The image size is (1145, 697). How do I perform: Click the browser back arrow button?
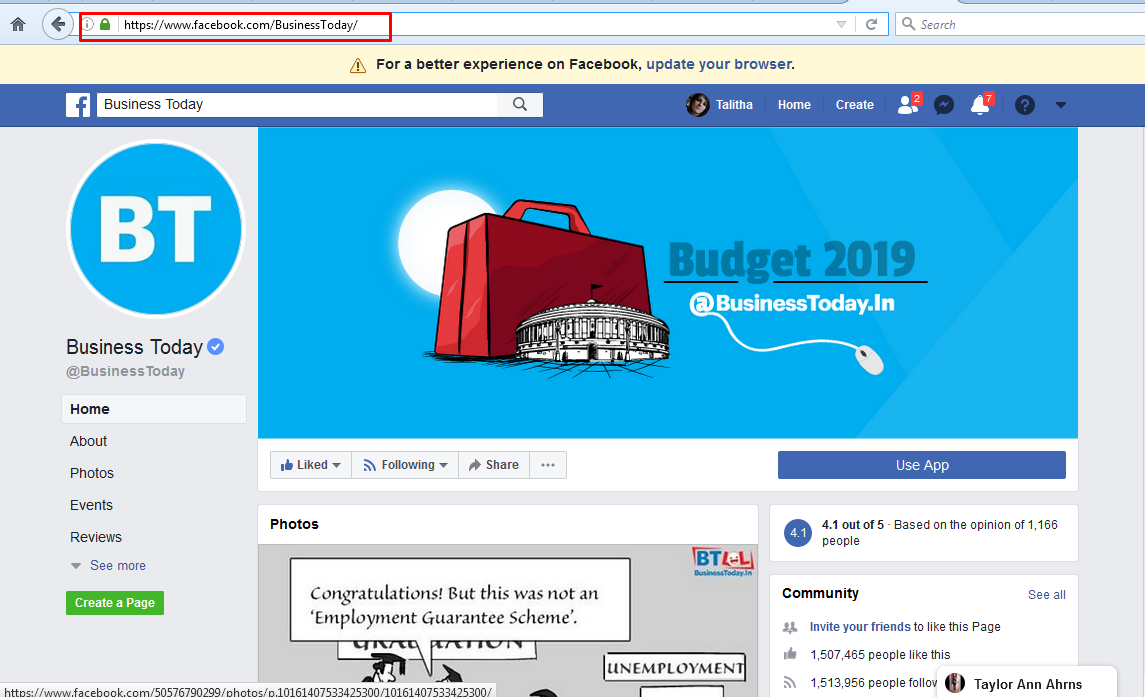(x=58, y=24)
